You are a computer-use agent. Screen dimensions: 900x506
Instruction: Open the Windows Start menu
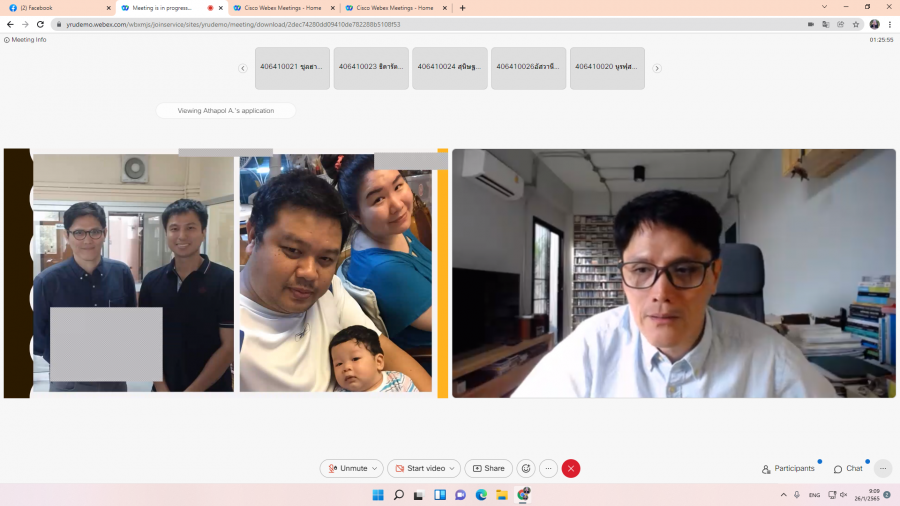[378, 495]
